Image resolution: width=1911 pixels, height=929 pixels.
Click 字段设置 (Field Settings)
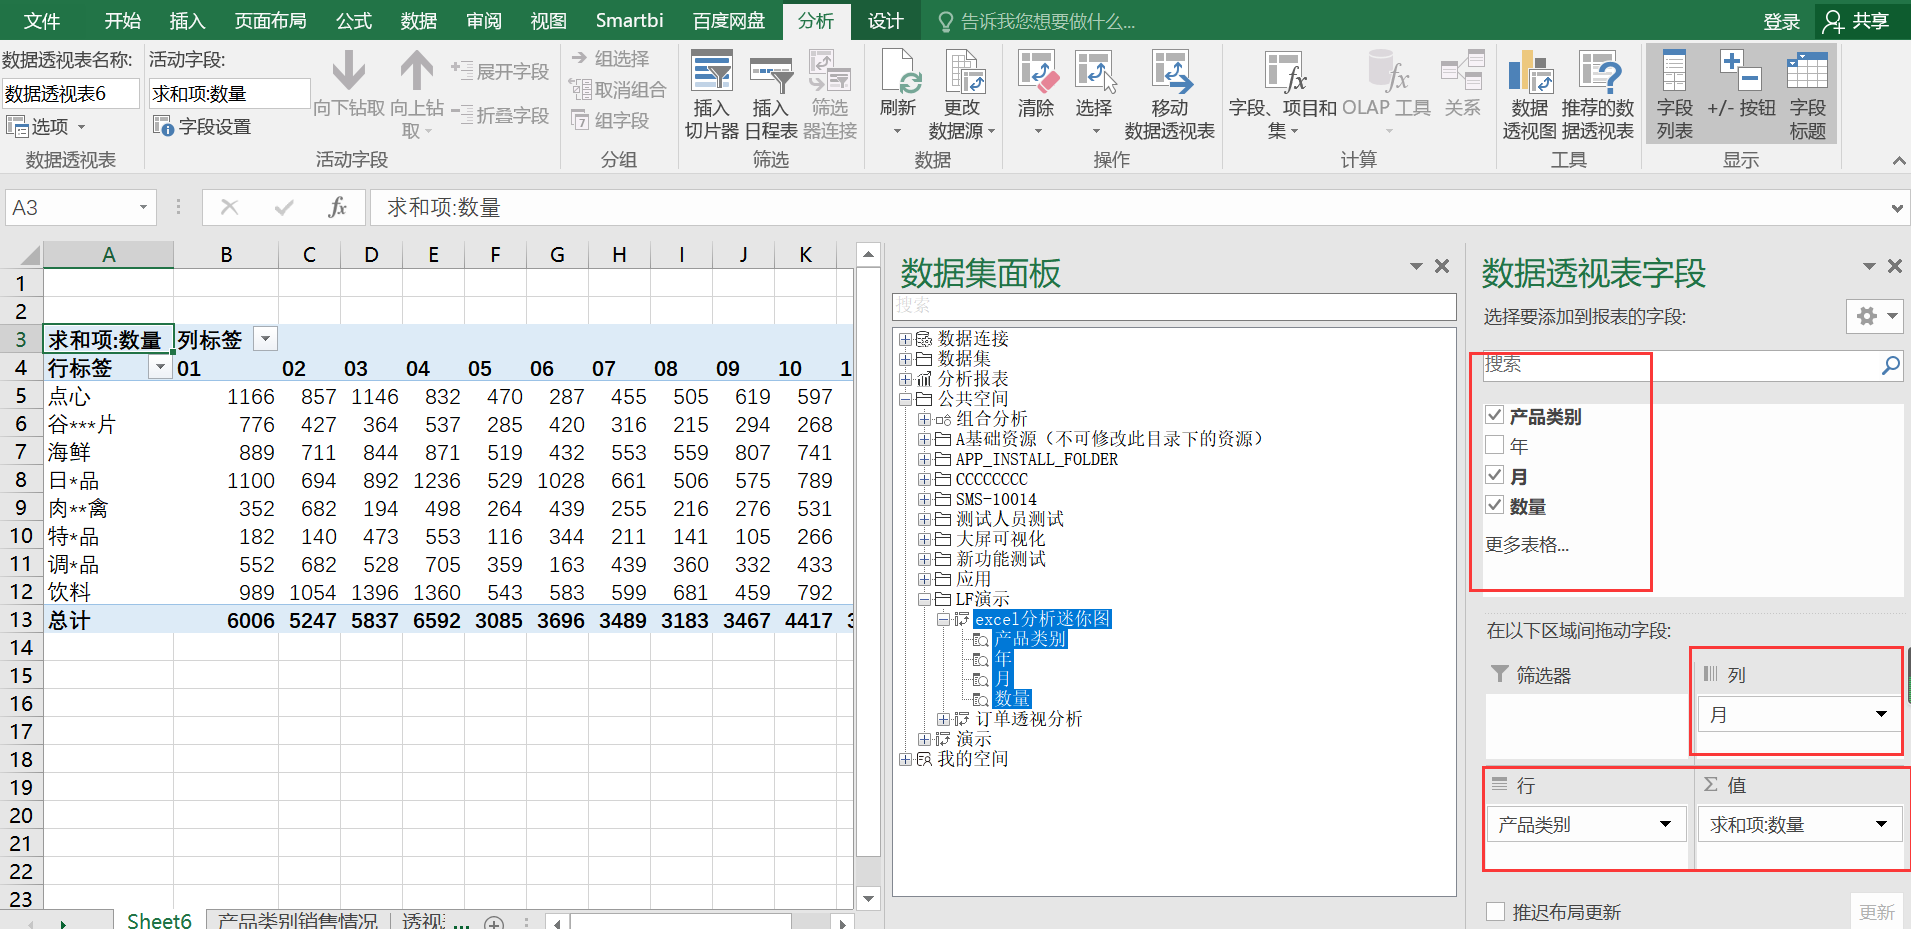(x=202, y=126)
